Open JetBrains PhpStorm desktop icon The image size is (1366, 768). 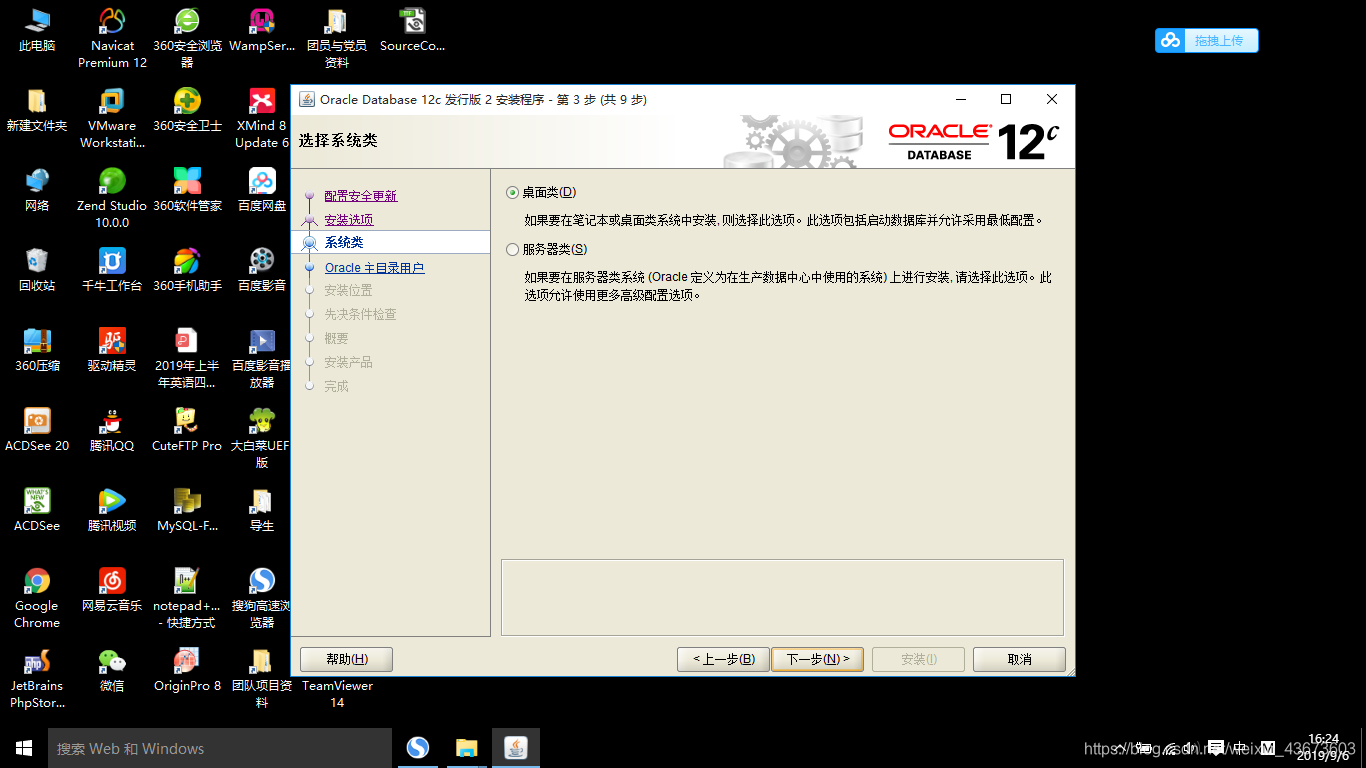(x=37, y=679)
